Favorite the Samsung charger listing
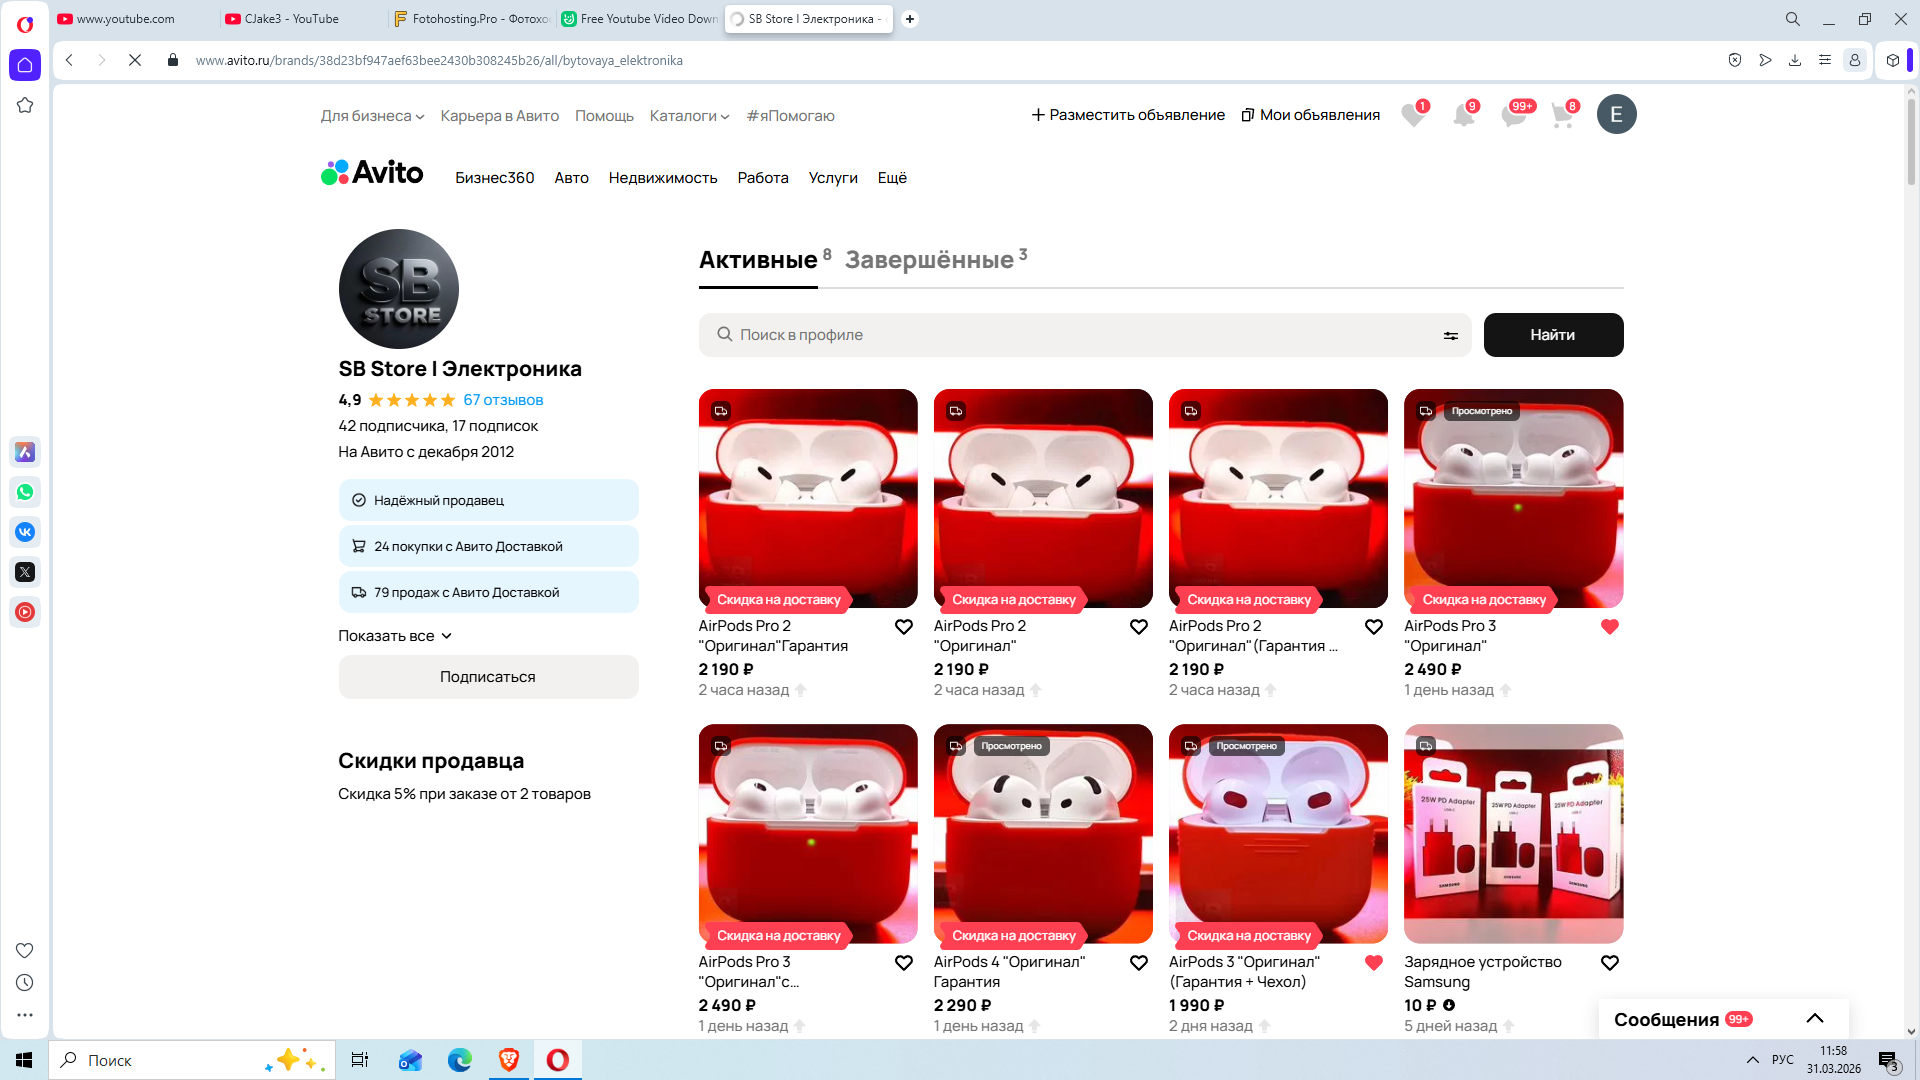This screenshot has width=1920, height=1080. point(1609,963)
